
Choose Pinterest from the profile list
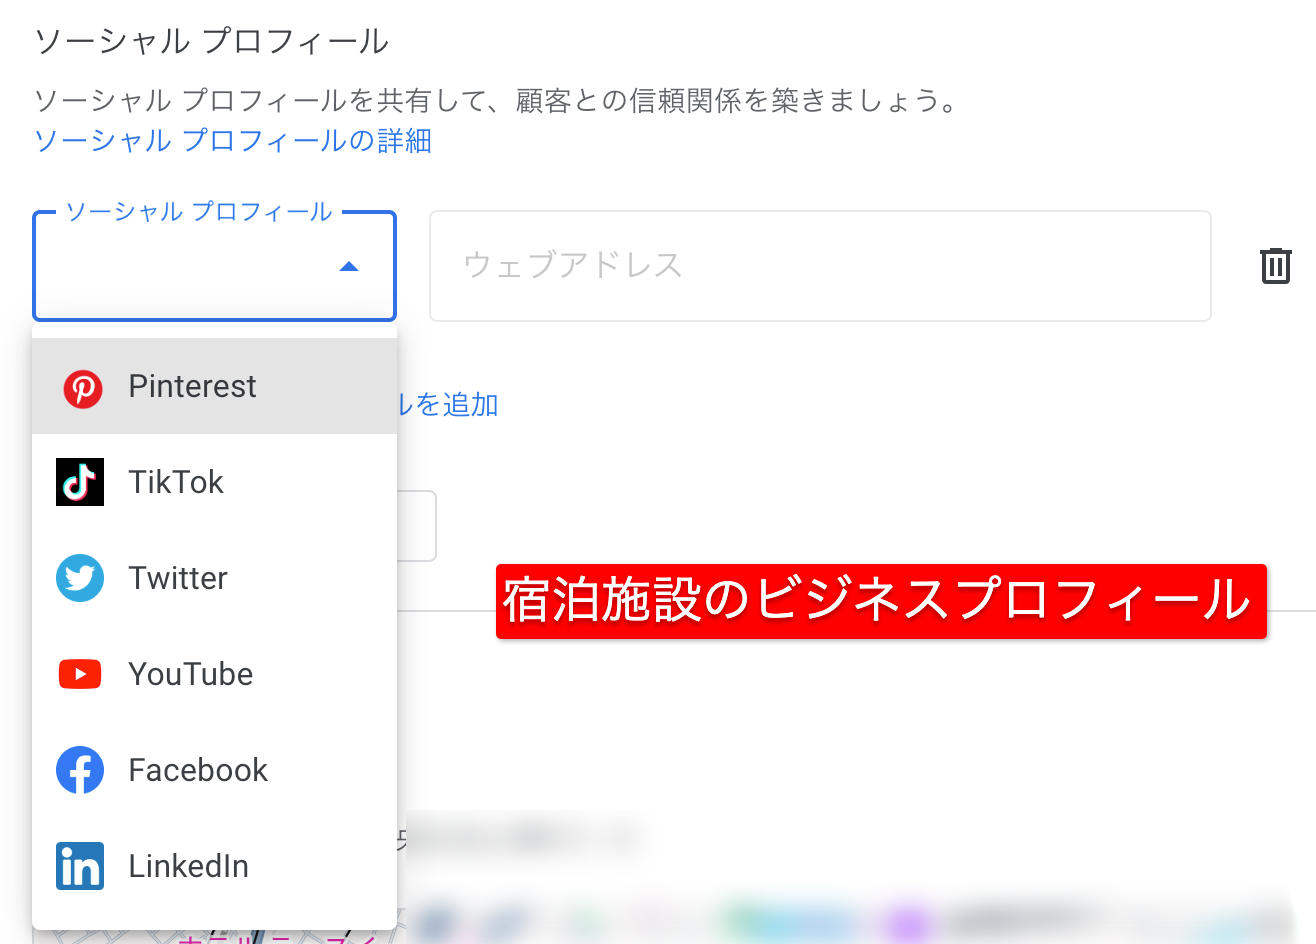[214, 386]
